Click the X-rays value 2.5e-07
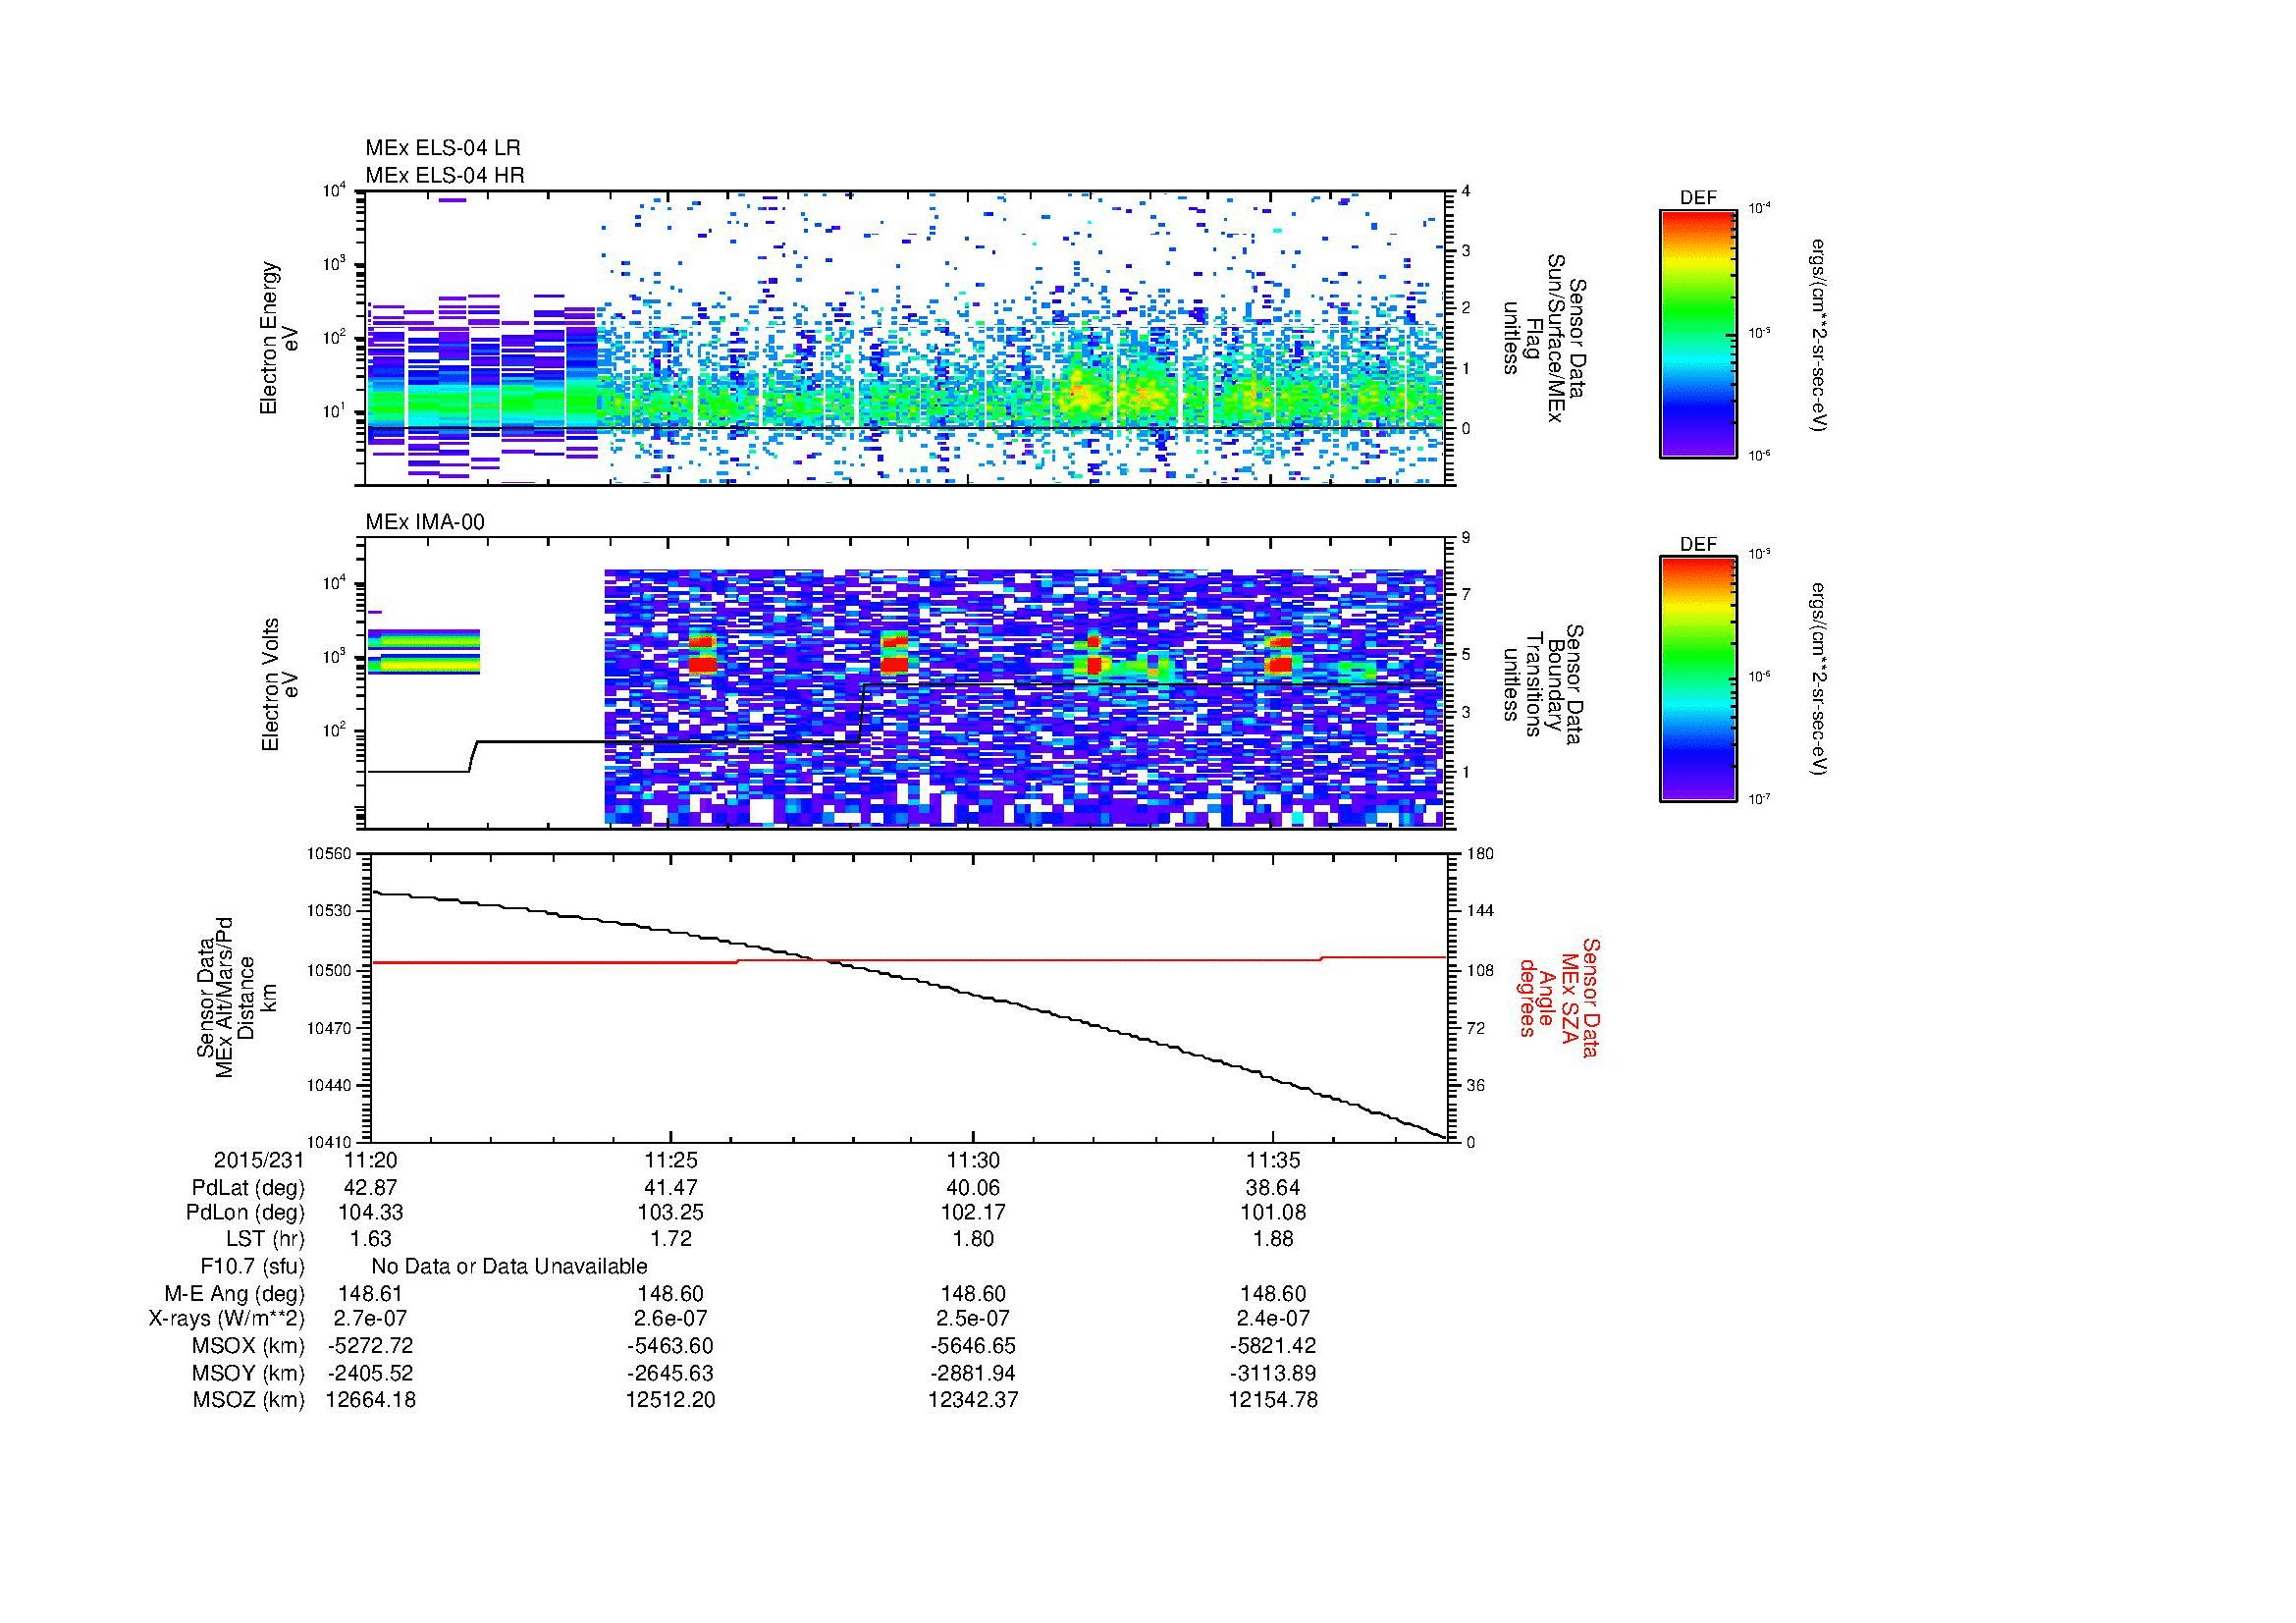The height and width of the screenshot is (1623, 2296). 973,1319
